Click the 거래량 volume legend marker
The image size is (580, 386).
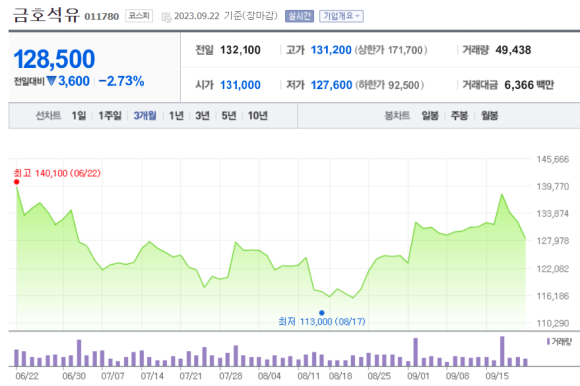(548, 342)
